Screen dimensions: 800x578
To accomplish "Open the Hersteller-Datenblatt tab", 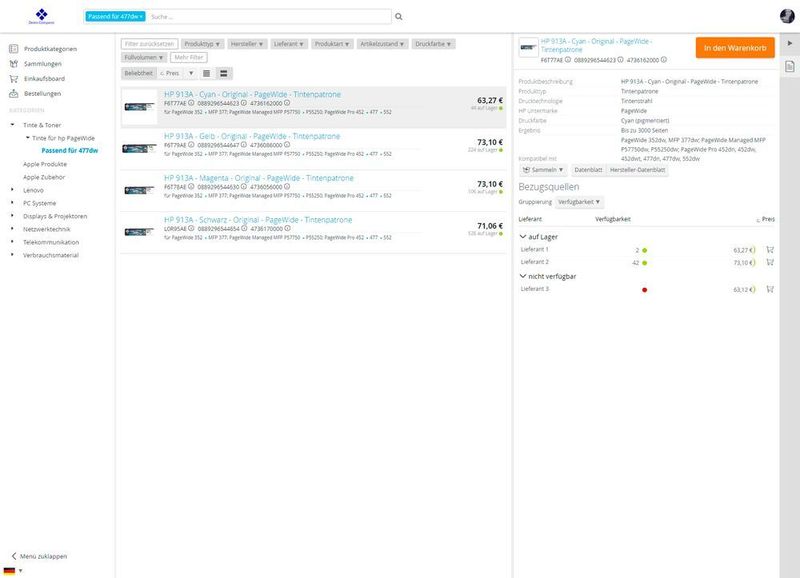I will [638, 170].
